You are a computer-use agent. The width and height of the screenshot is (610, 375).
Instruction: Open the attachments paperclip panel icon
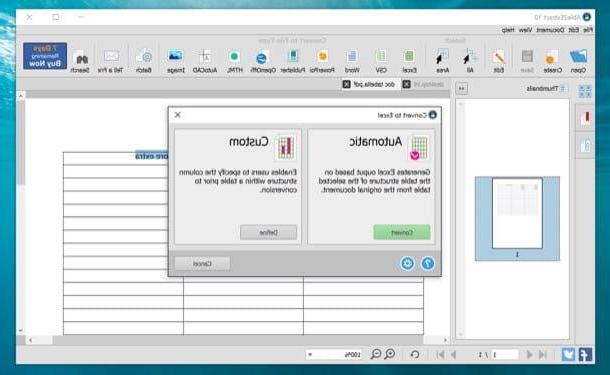585,145
